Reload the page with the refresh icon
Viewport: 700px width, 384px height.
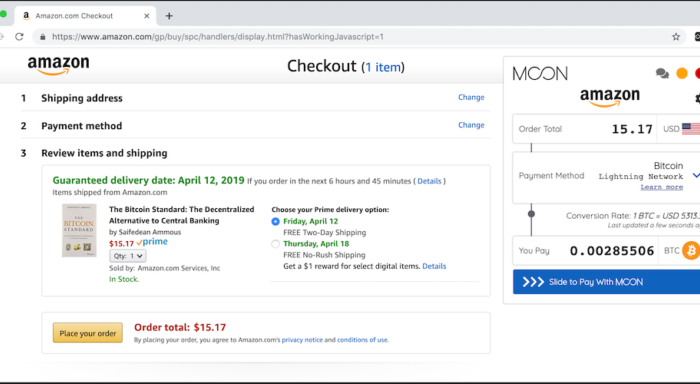pos(19,37)
